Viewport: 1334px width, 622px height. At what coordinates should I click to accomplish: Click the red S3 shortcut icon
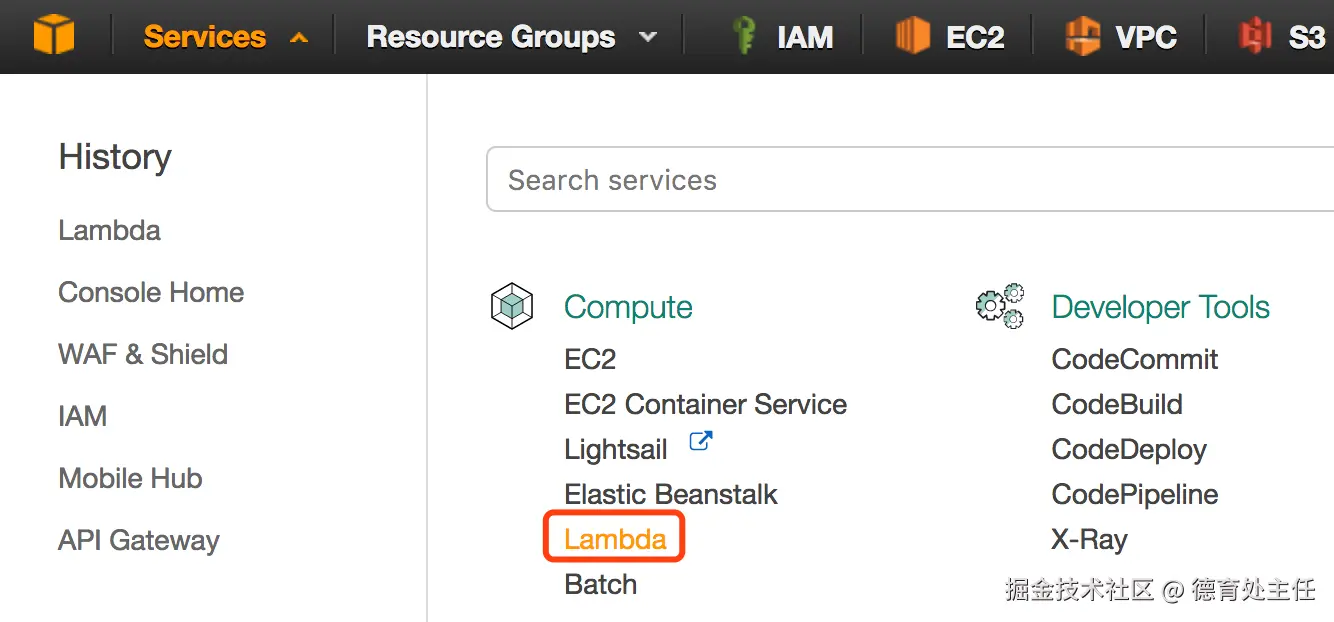(x=1255, y=36)
